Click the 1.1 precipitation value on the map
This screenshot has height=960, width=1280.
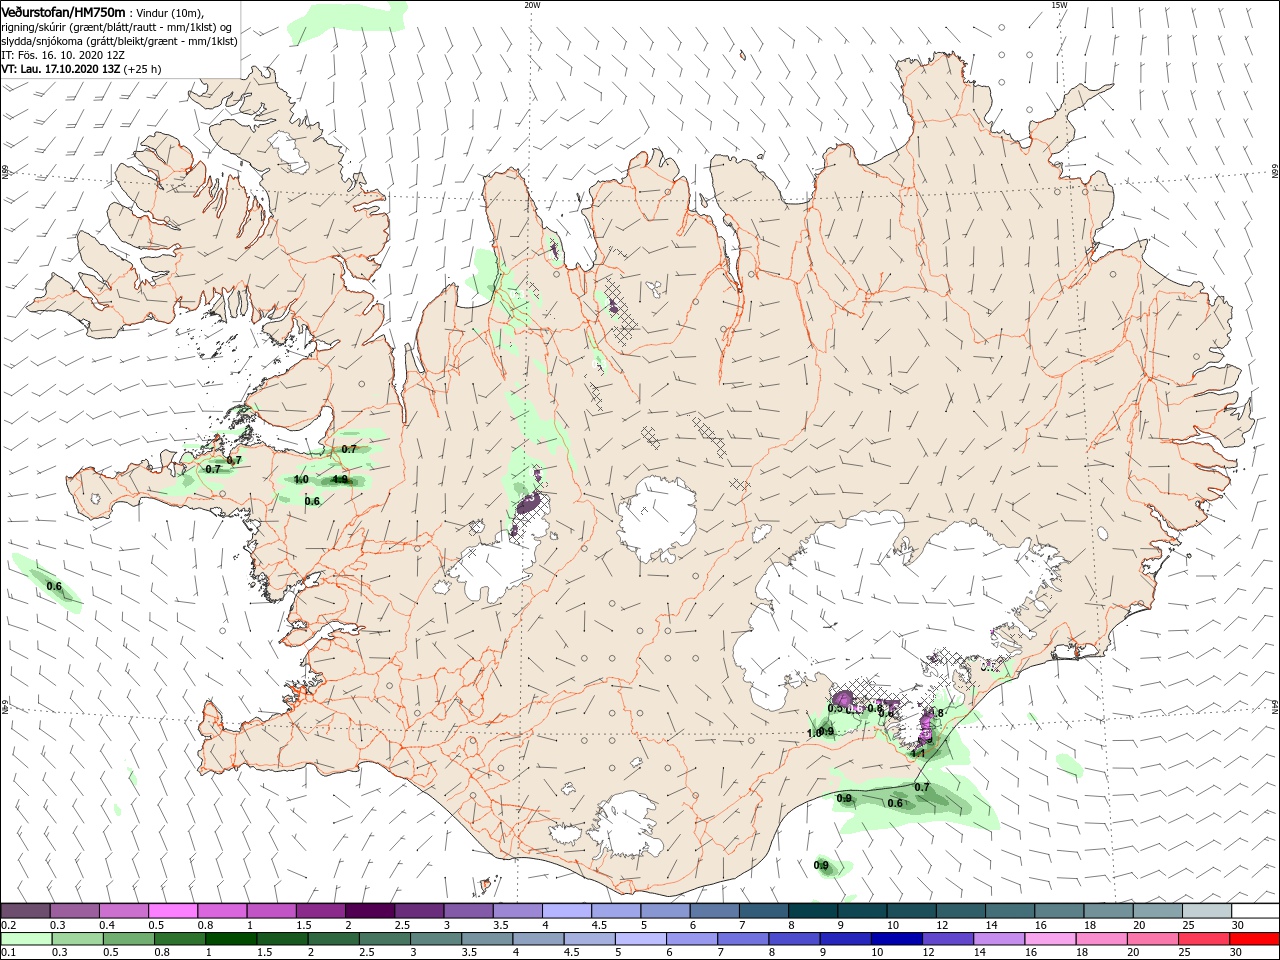click(x=918, y=754)
